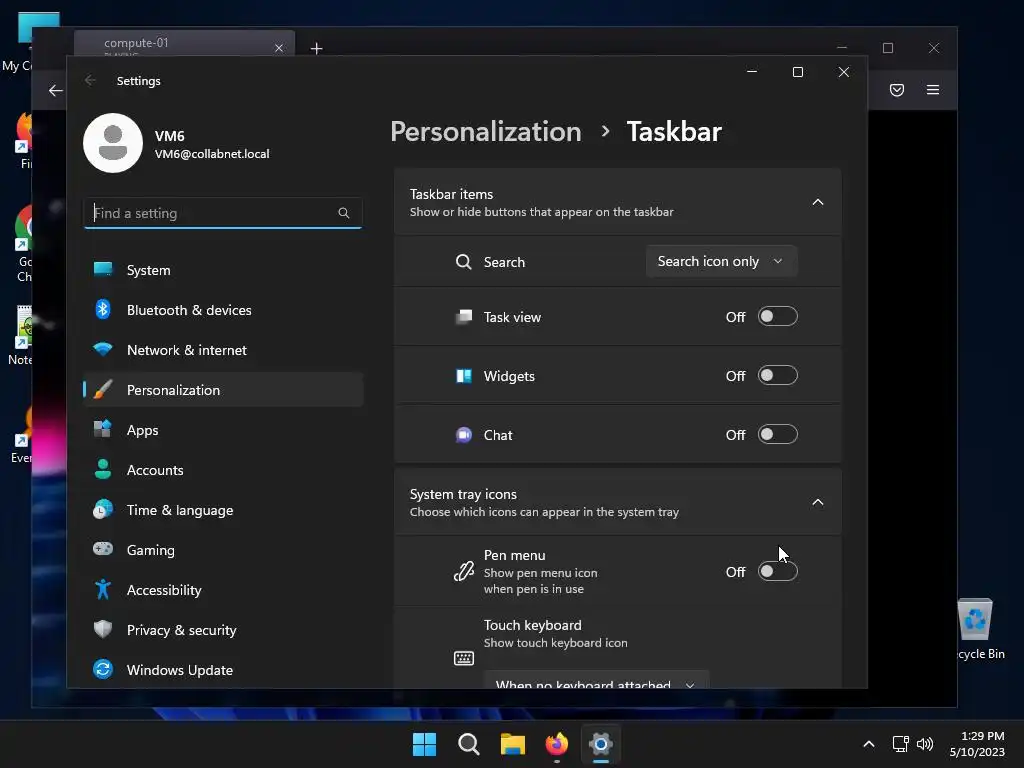Click the volume icon in system tray
This screenshot has height=768, width=1024.
(925, 744)
